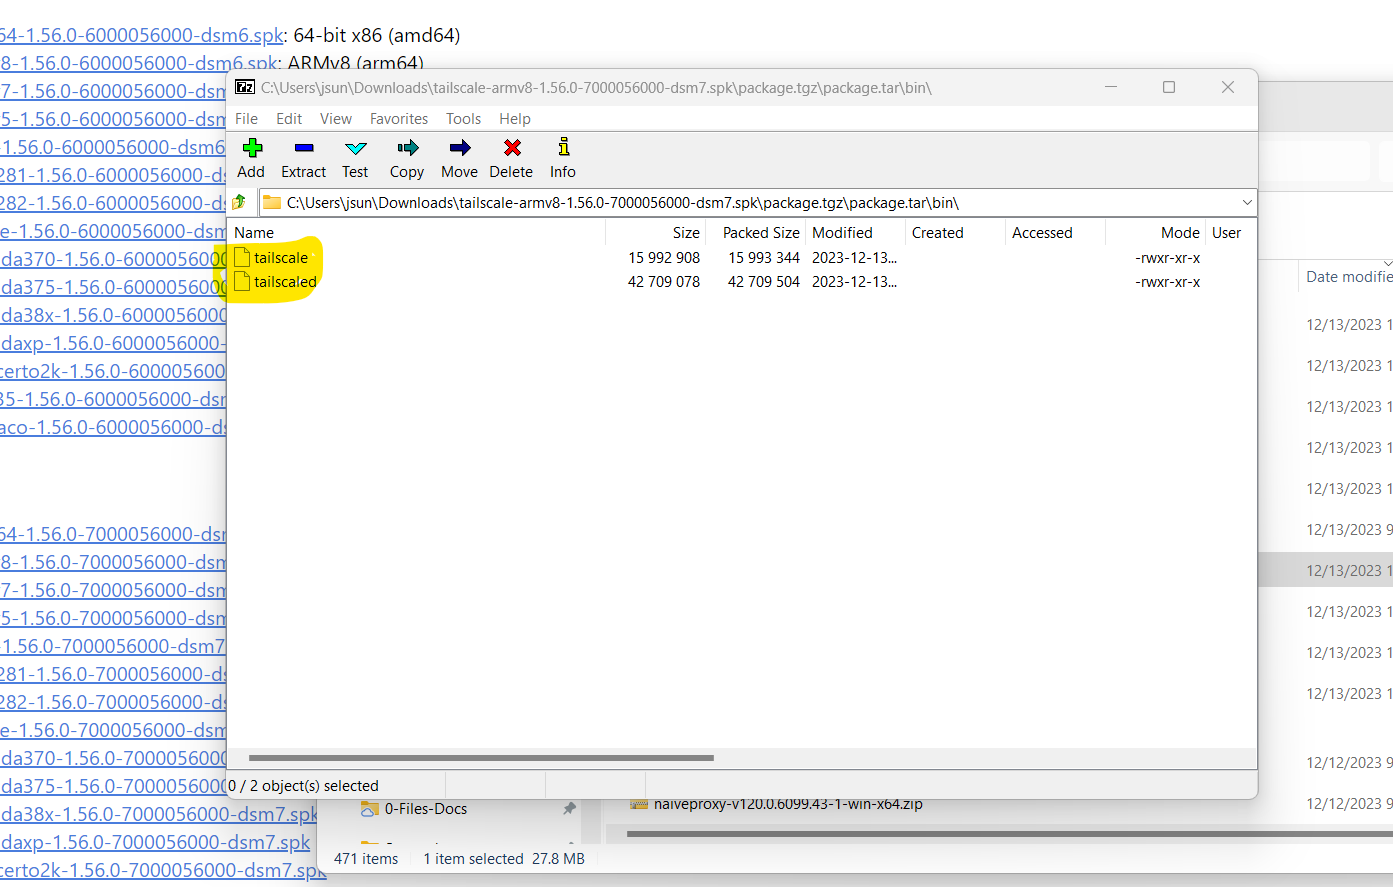Click the red Delete icon
This screenshot has height=887, width=1393.
(x=512, y=148)
